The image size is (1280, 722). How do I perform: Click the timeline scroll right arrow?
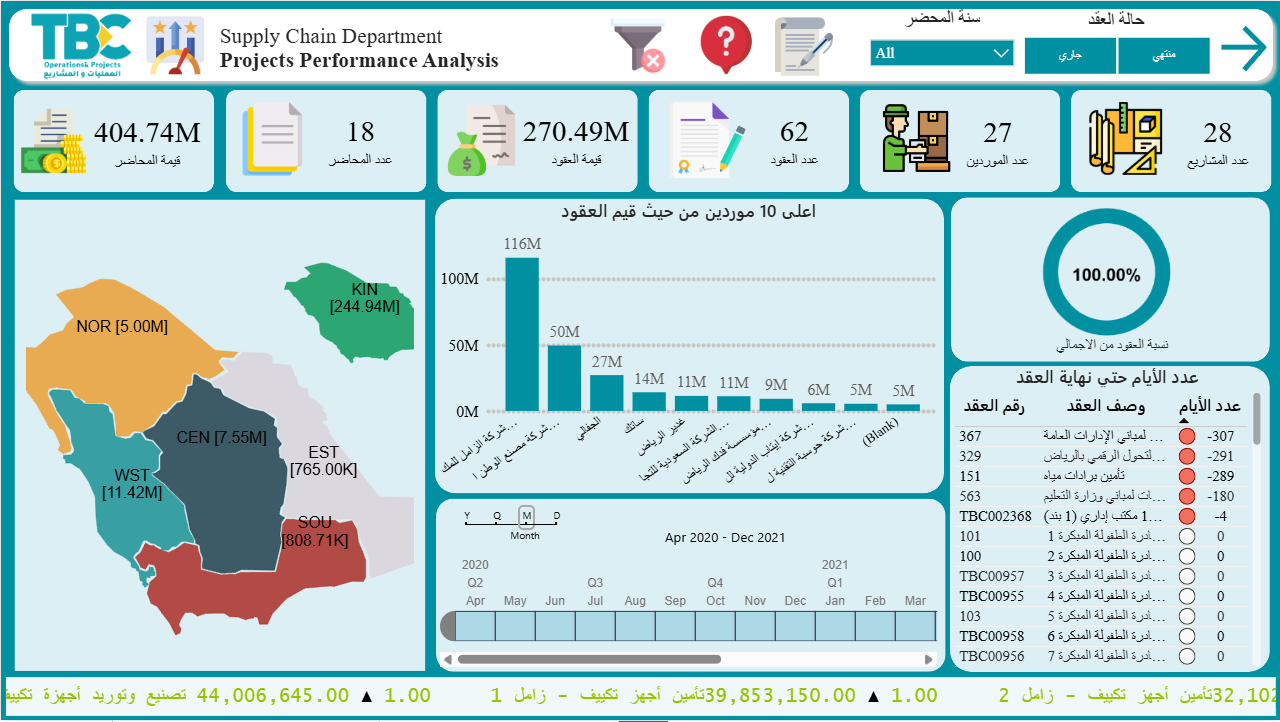click(x=931, y=659)
